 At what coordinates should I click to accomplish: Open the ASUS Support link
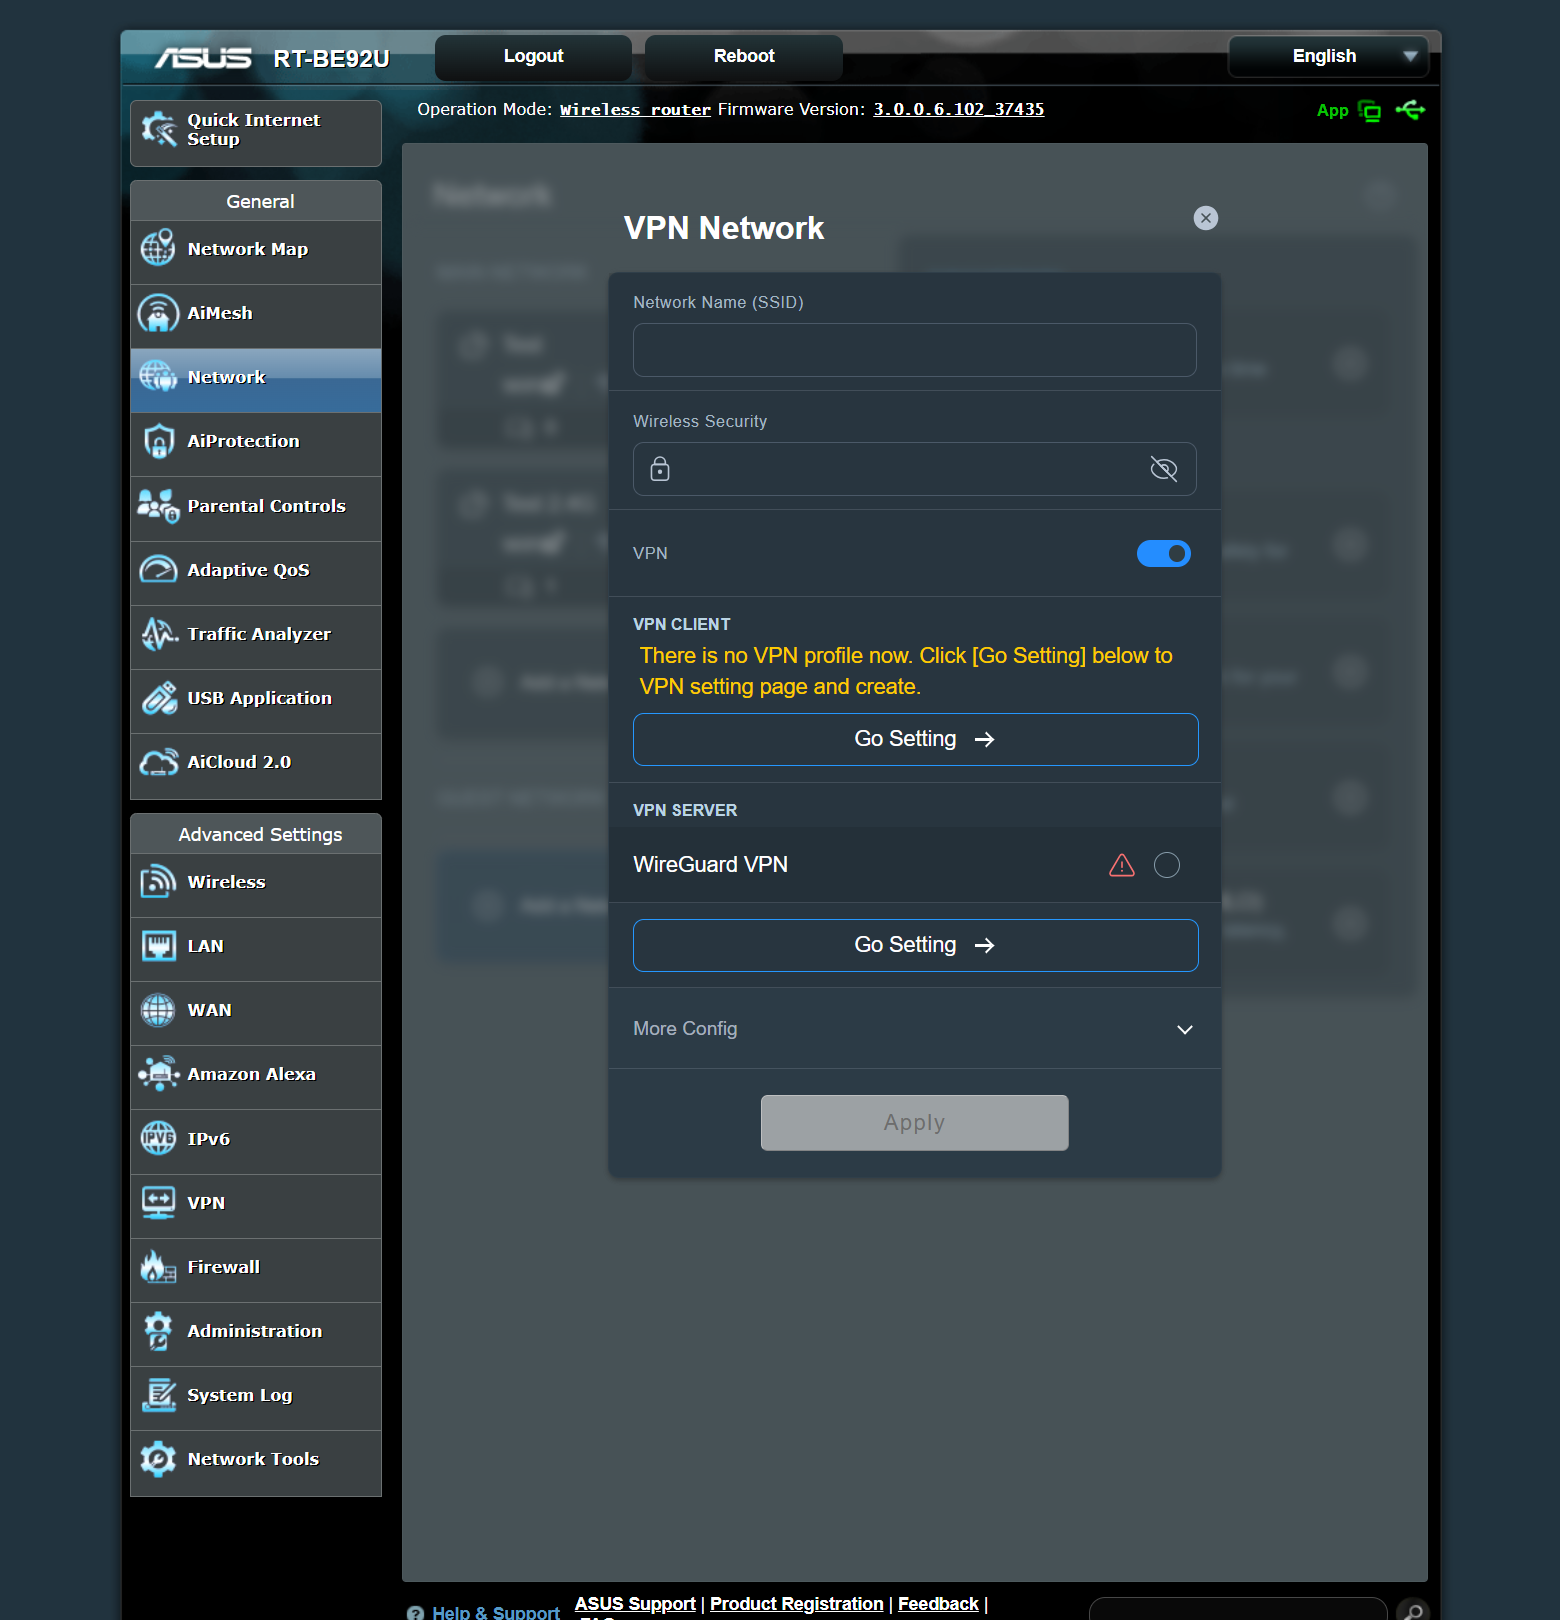point(635,1604)
